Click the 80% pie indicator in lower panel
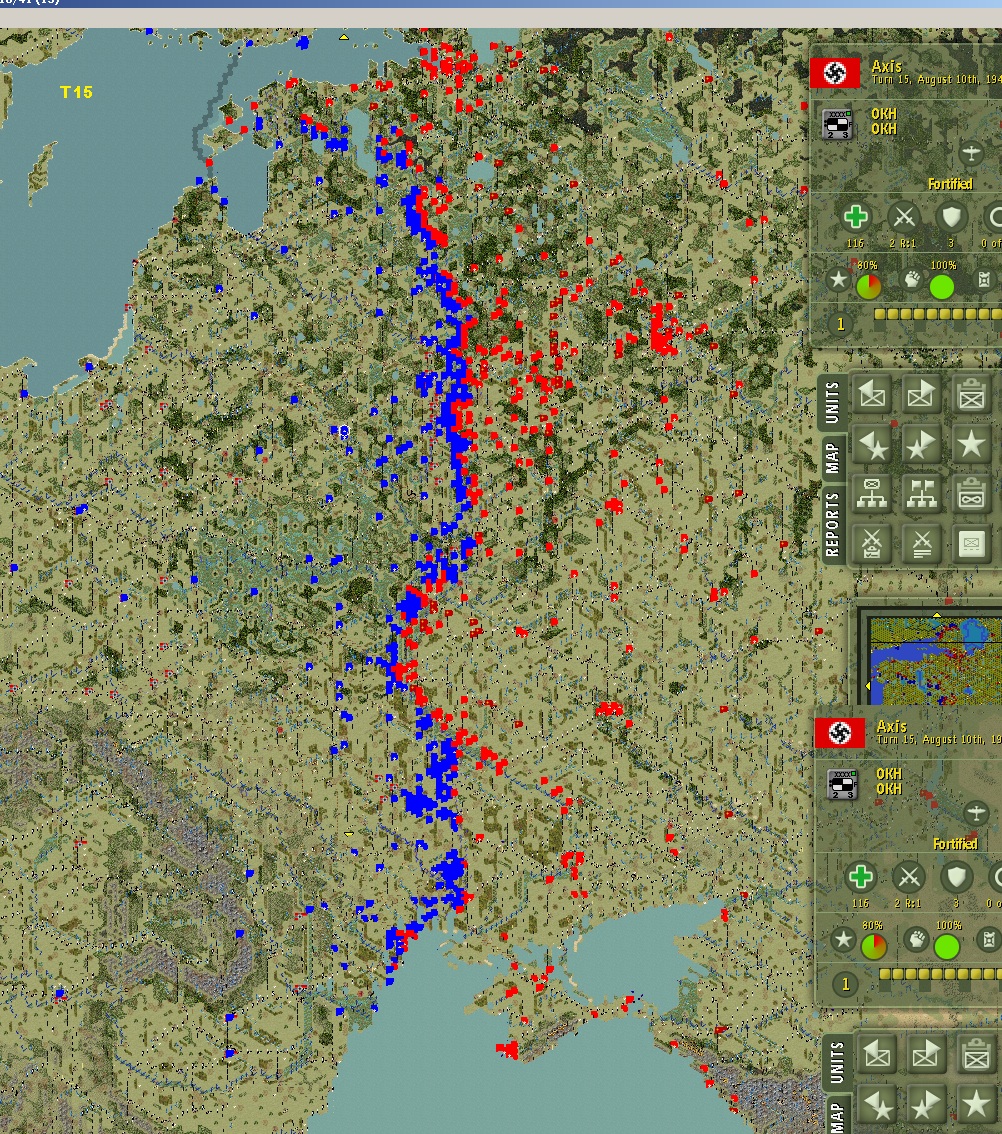This screenshot has width=1002, height=1134. [873, 946]
